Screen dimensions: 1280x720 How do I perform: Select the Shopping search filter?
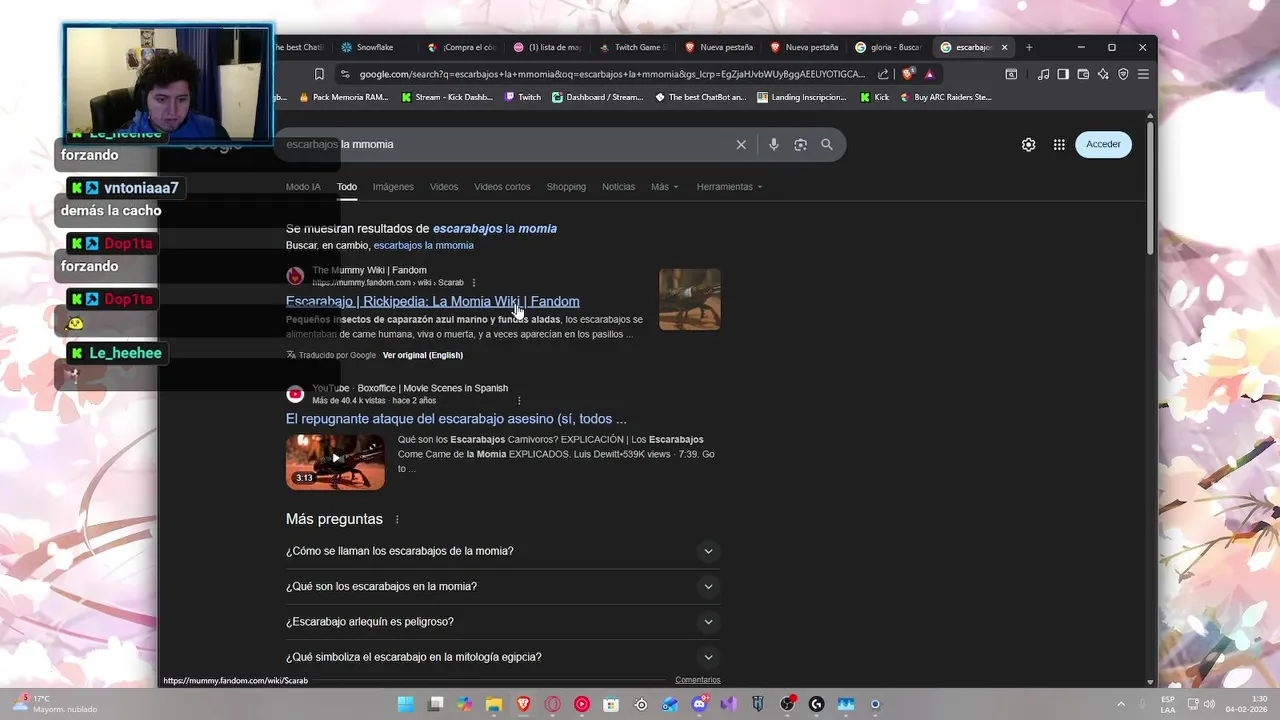click(x=566, y=187)
